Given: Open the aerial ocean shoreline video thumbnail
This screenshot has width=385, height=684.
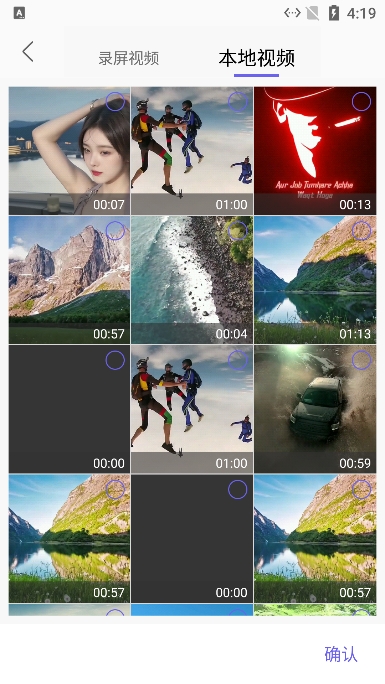Looking at the screenshot, I should pos(192,280).
